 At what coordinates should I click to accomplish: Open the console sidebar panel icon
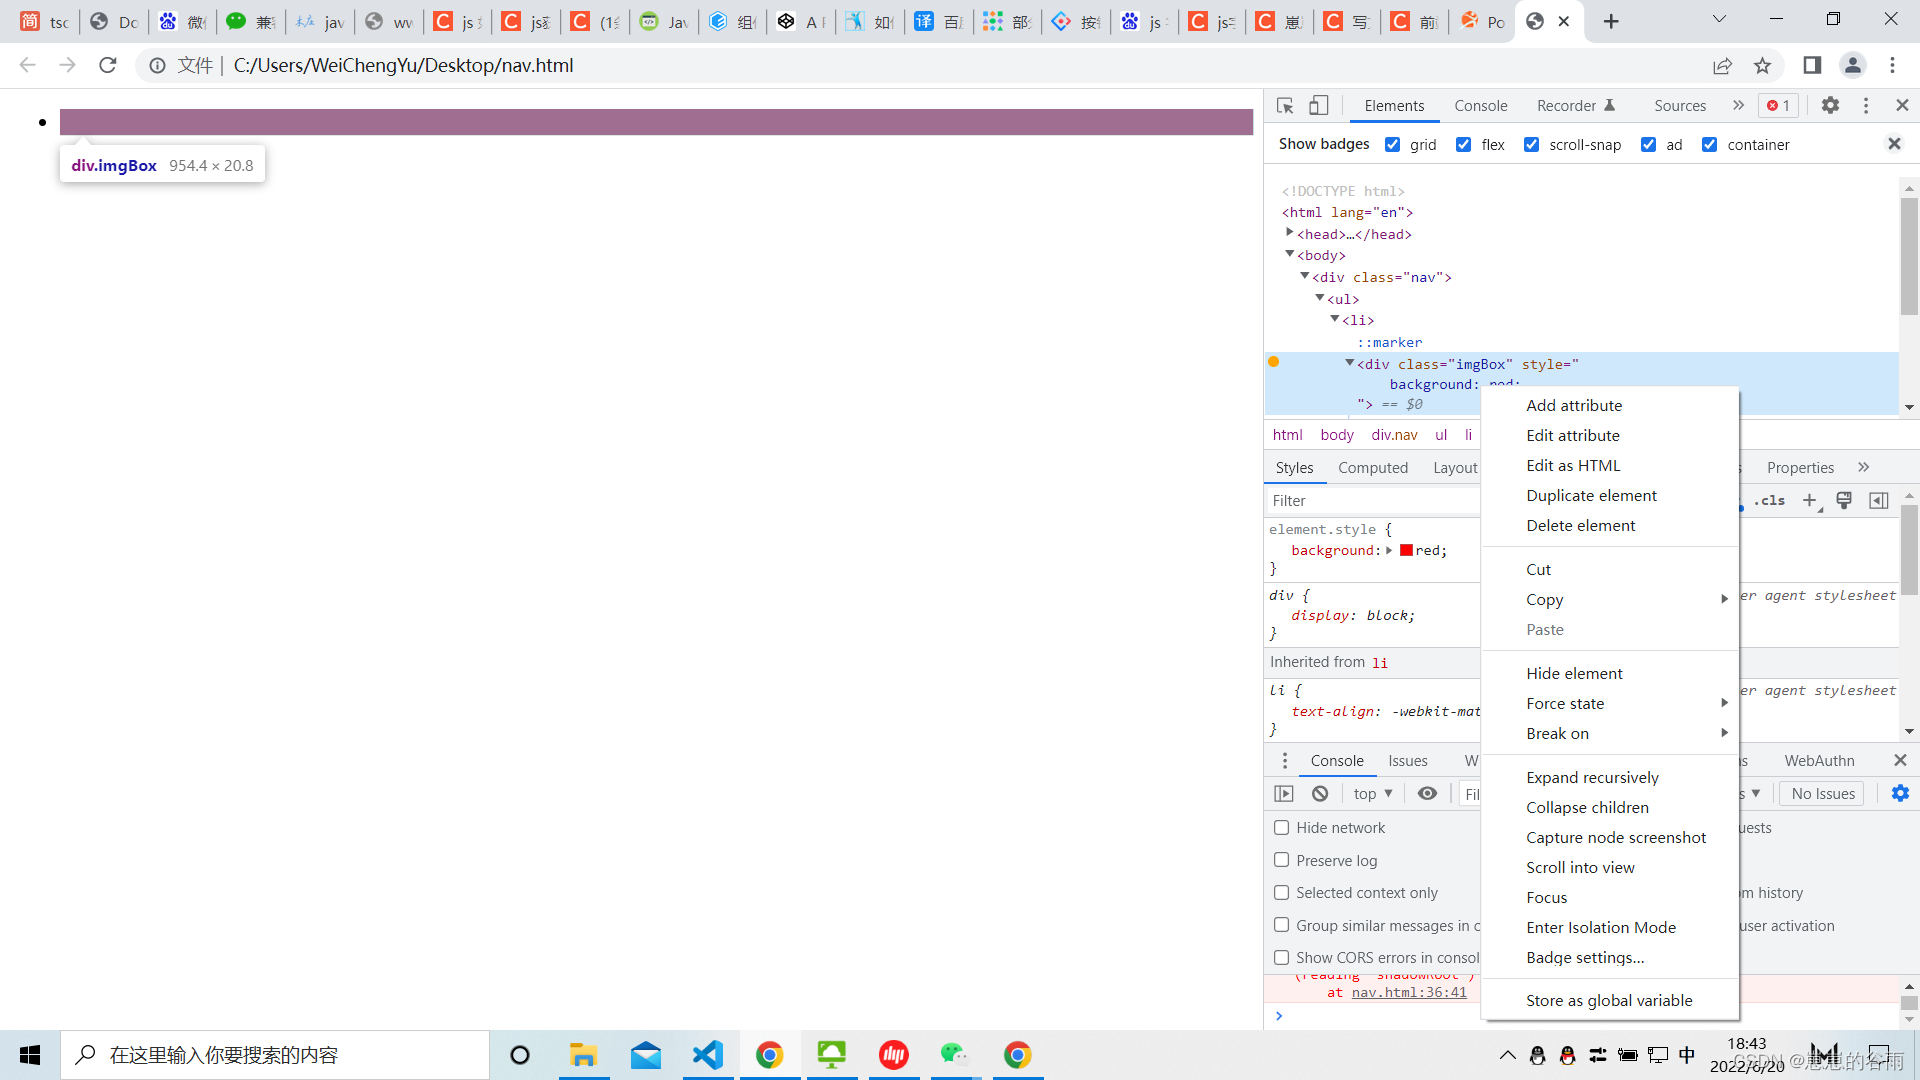[1284, 793]
